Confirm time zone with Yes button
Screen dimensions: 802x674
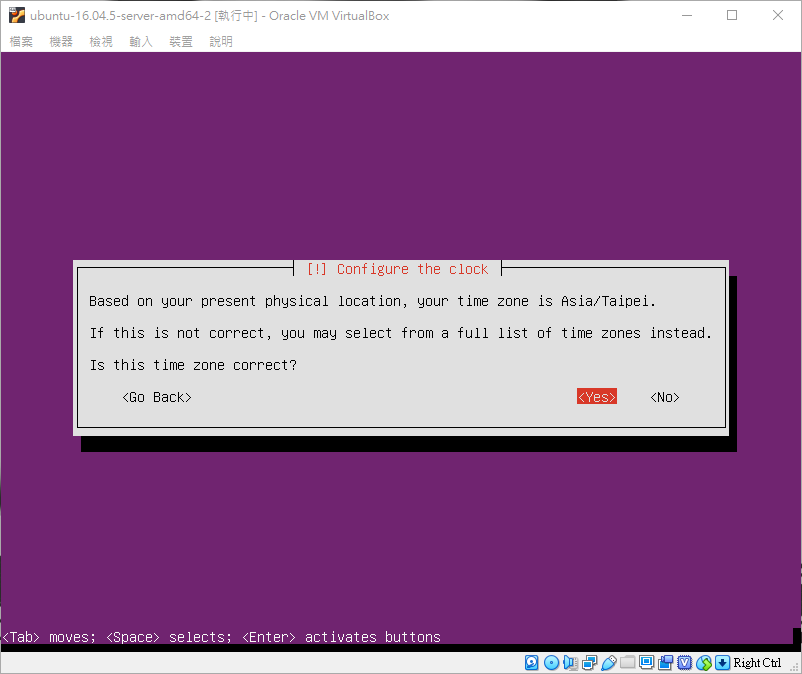tap(597, 397)
